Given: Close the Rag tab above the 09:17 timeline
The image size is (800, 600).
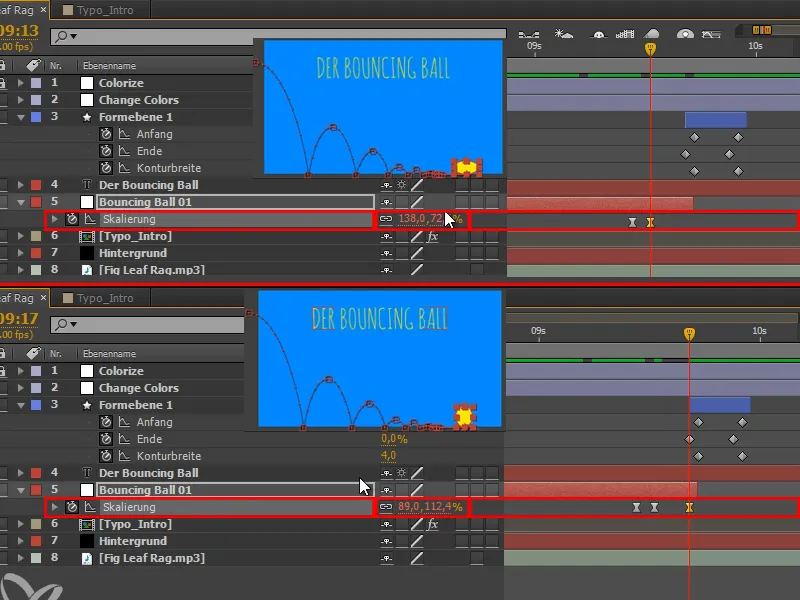Looking at the screenshot, I should click(43, 297).
